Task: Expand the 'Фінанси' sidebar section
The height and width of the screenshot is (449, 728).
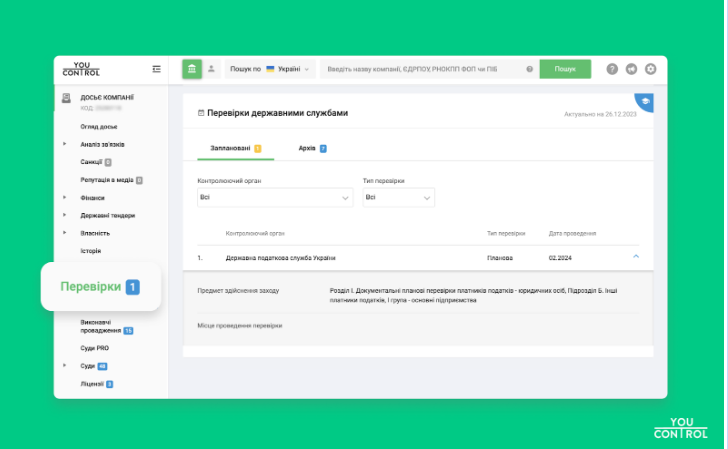Action: click(x=65, y=198)
